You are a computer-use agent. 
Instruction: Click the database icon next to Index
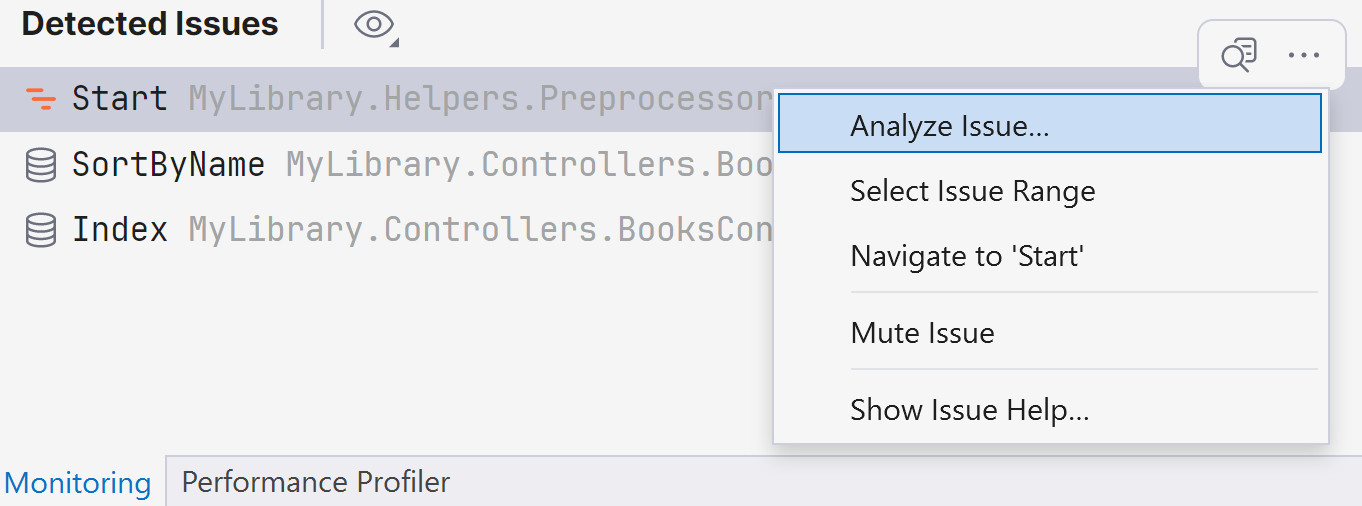[41, 231]
